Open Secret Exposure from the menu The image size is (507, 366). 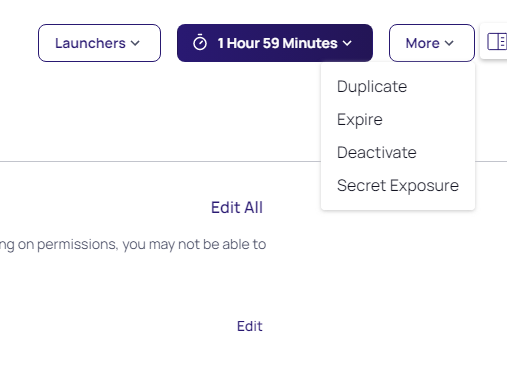tap(398, 185)
